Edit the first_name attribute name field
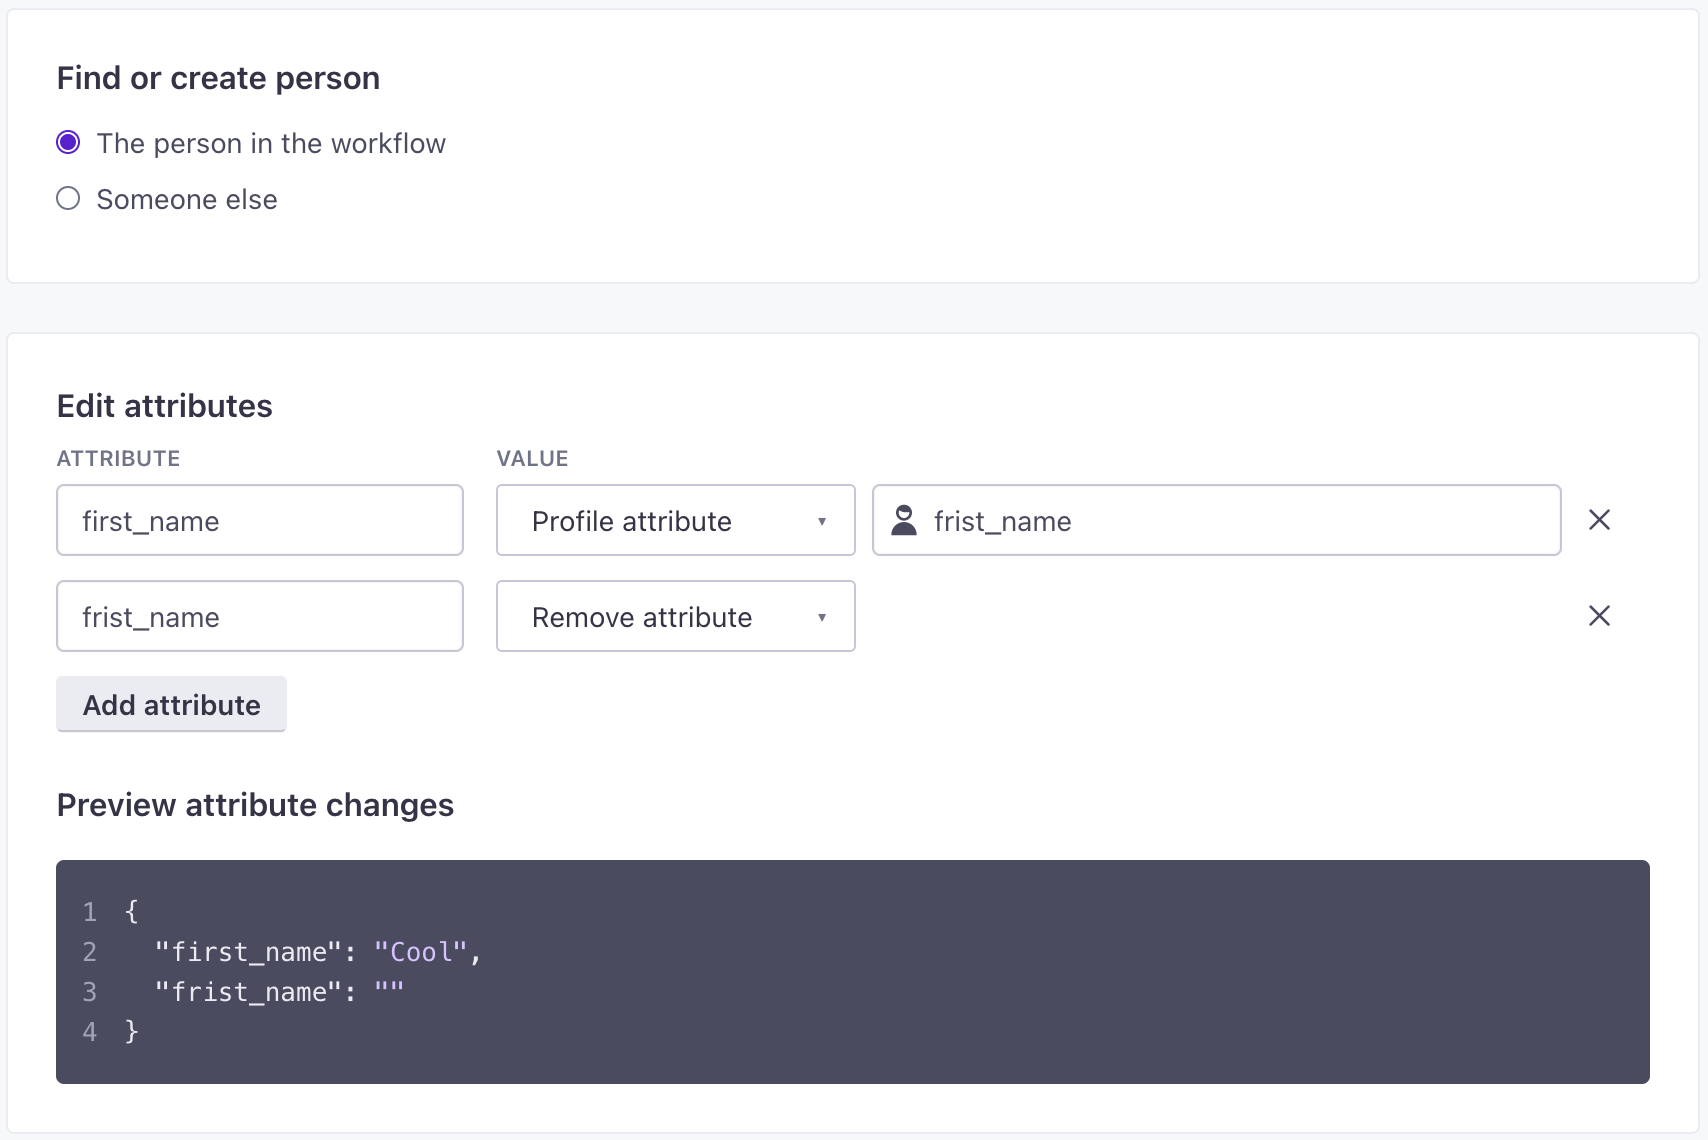Screen dimensions: 1708x1140 click(x=260, y=520)
